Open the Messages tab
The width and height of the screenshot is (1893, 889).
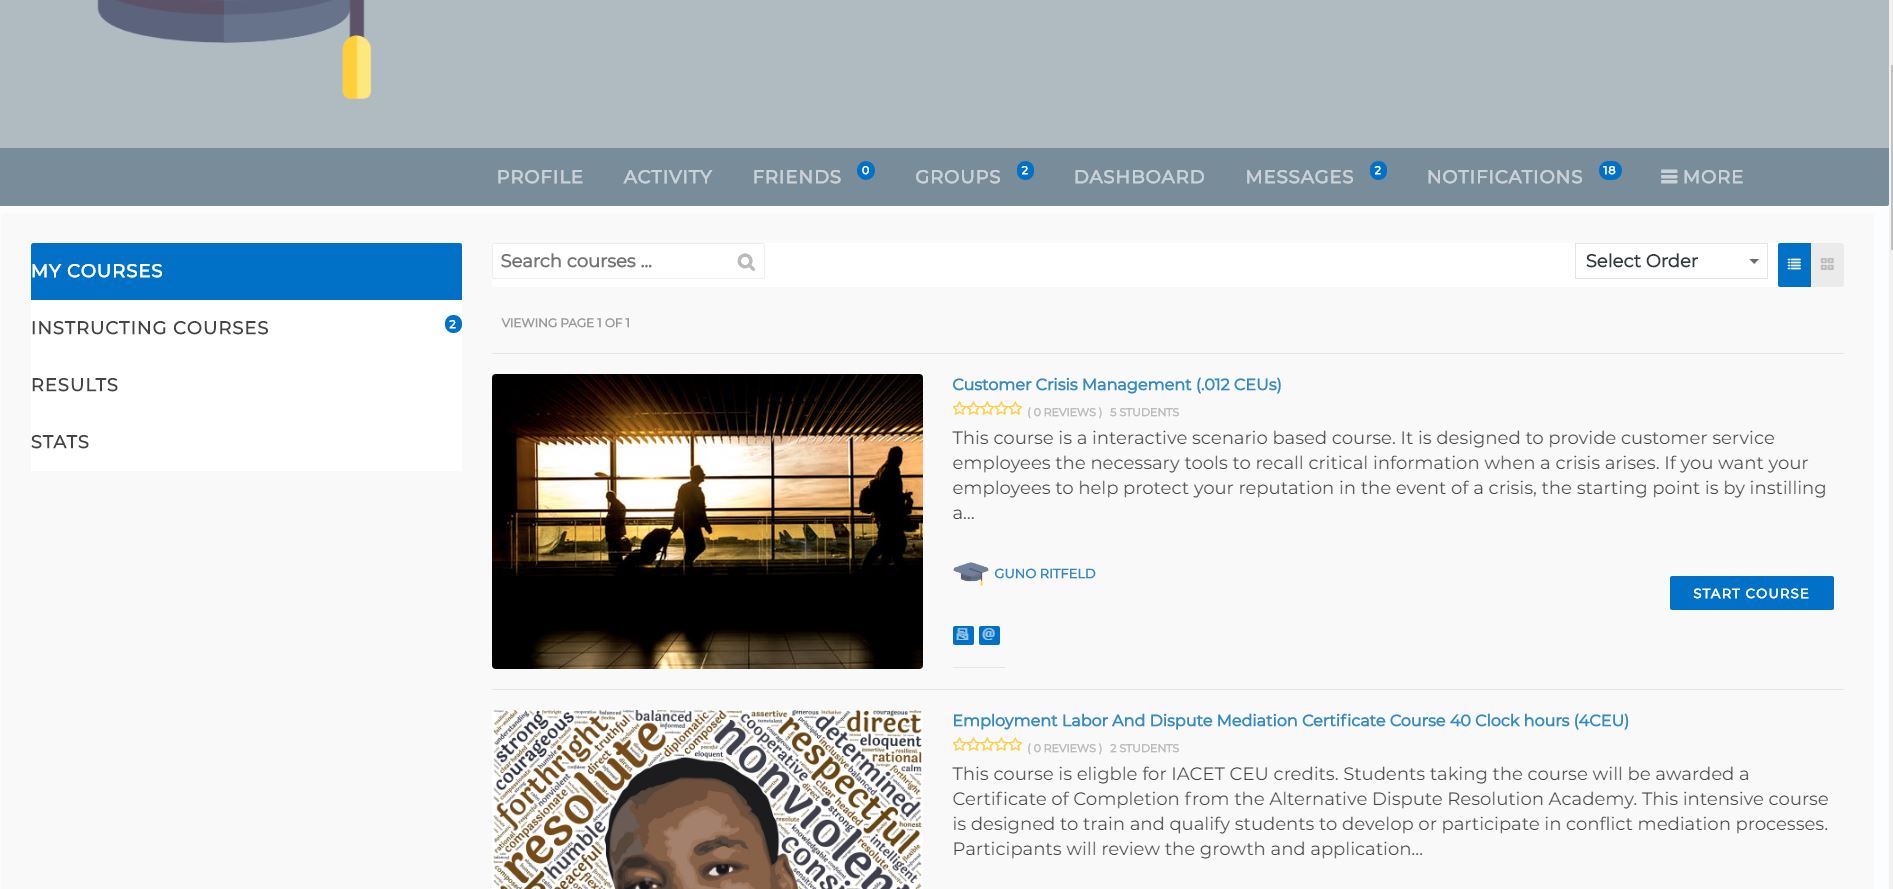(x=1300, y=177)
